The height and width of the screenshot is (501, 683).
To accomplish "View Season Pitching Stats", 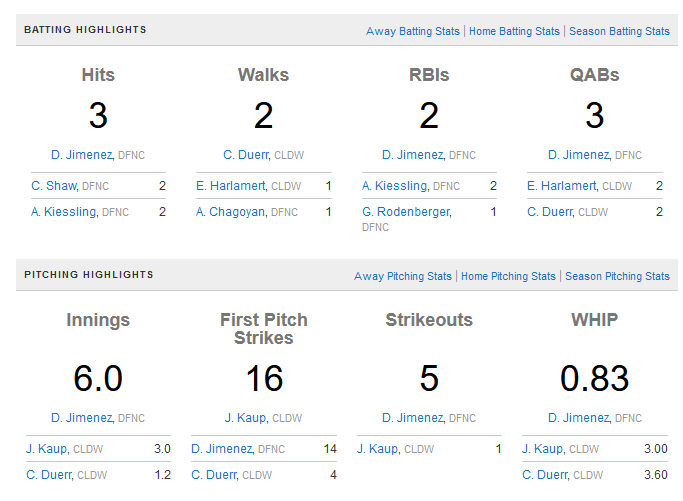I will coord(617,276).
